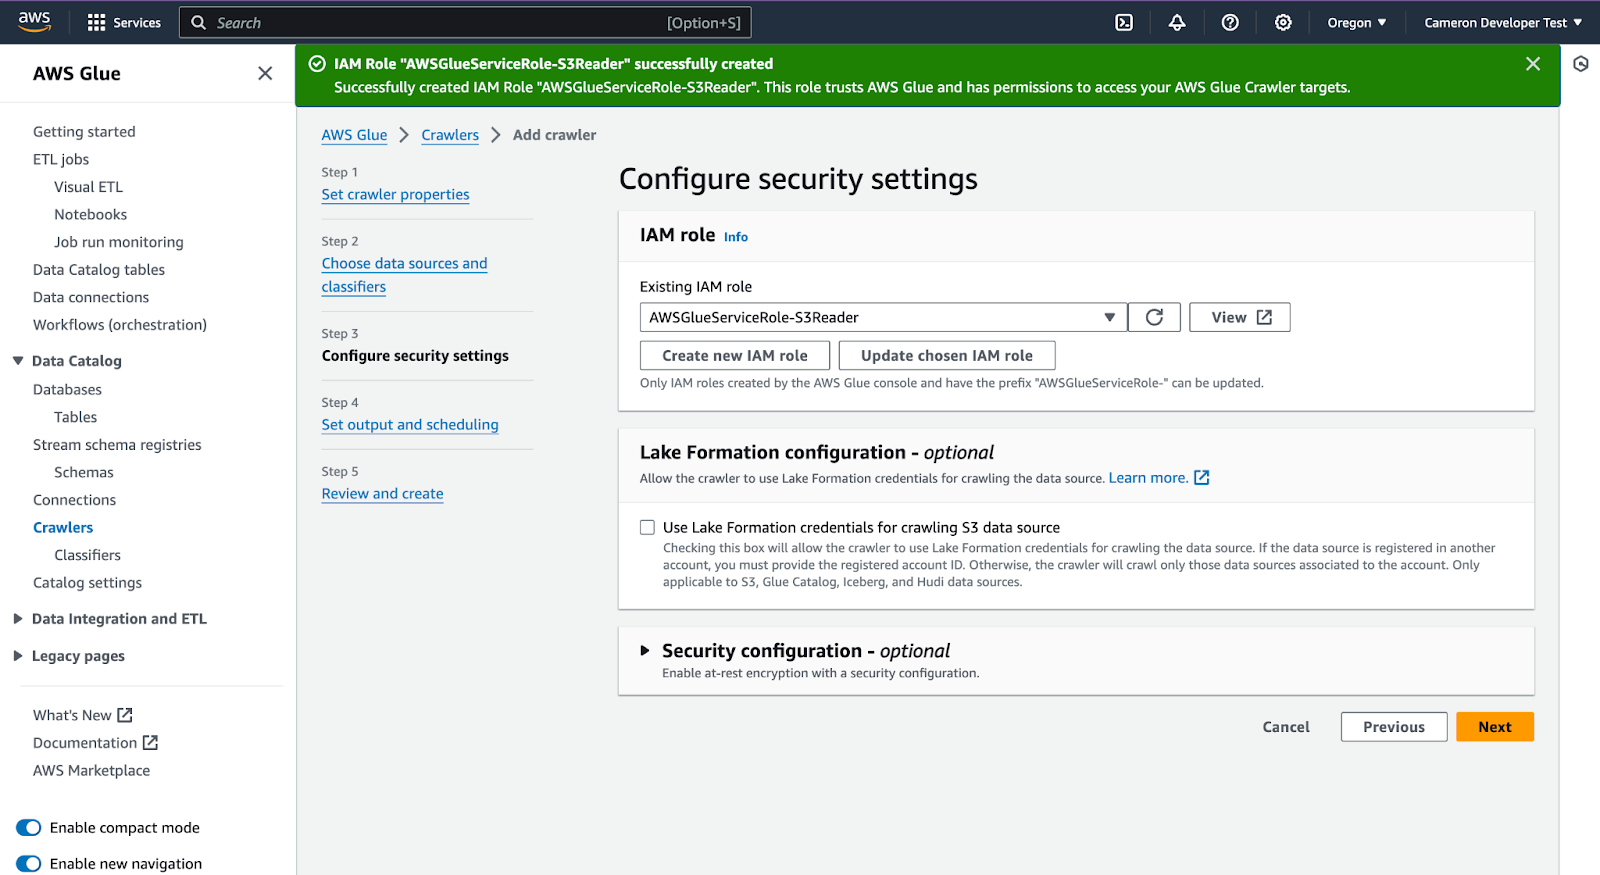
Task: Open the Oregon region dropdown
Action: pos(1356,22)
